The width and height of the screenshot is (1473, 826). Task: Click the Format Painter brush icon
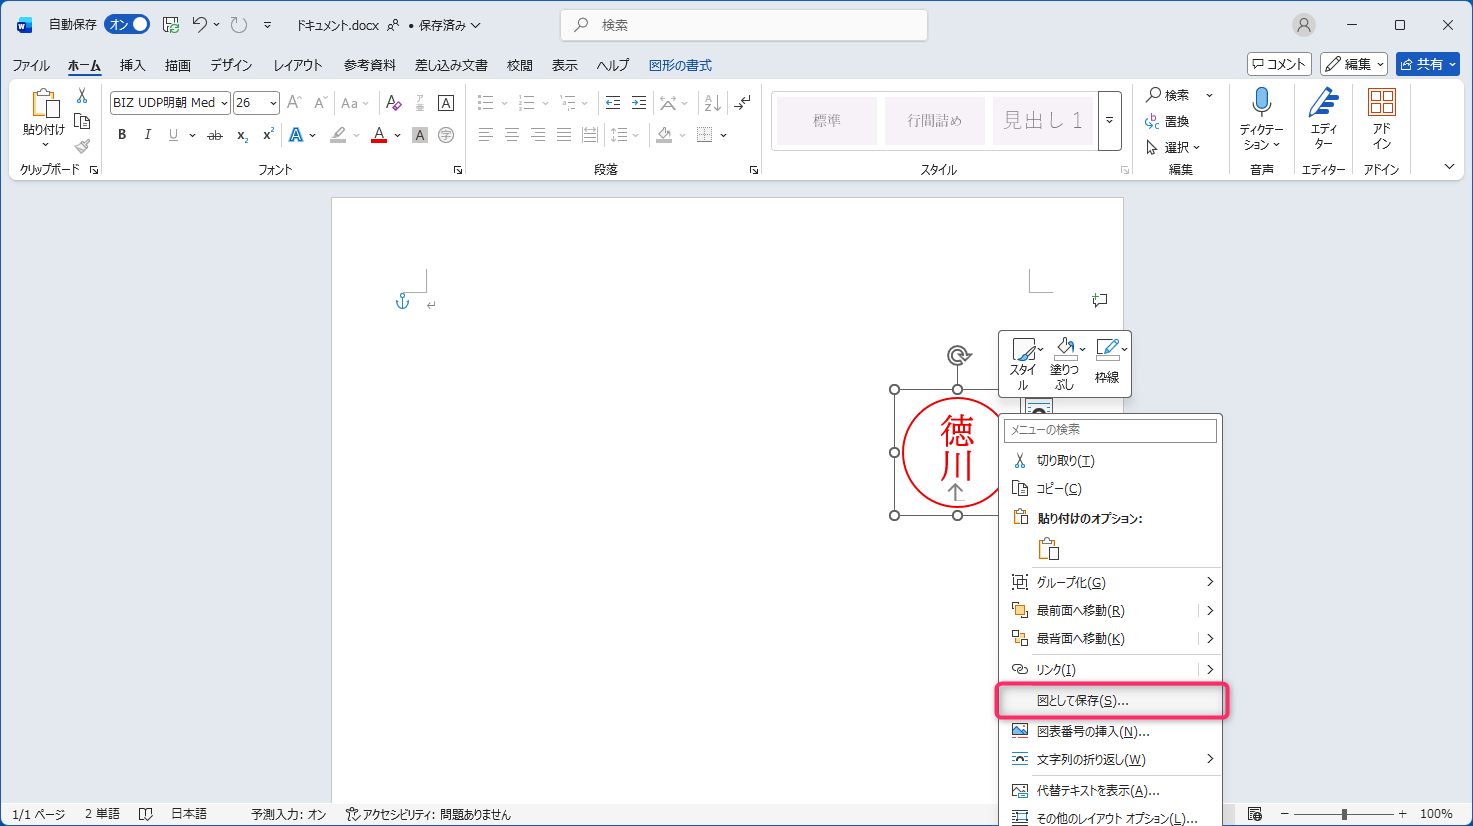click(82, 146)
